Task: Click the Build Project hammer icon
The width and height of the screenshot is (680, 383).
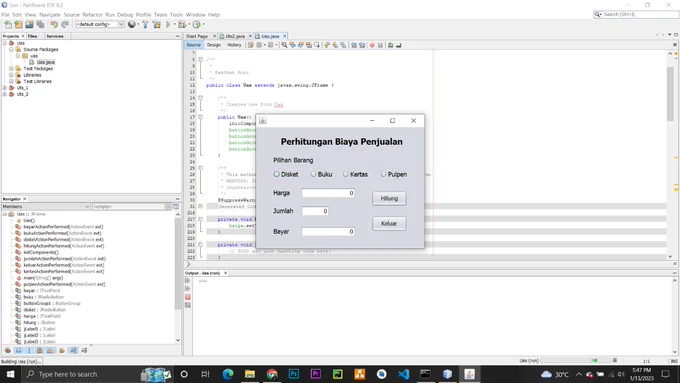Action: 145,24
